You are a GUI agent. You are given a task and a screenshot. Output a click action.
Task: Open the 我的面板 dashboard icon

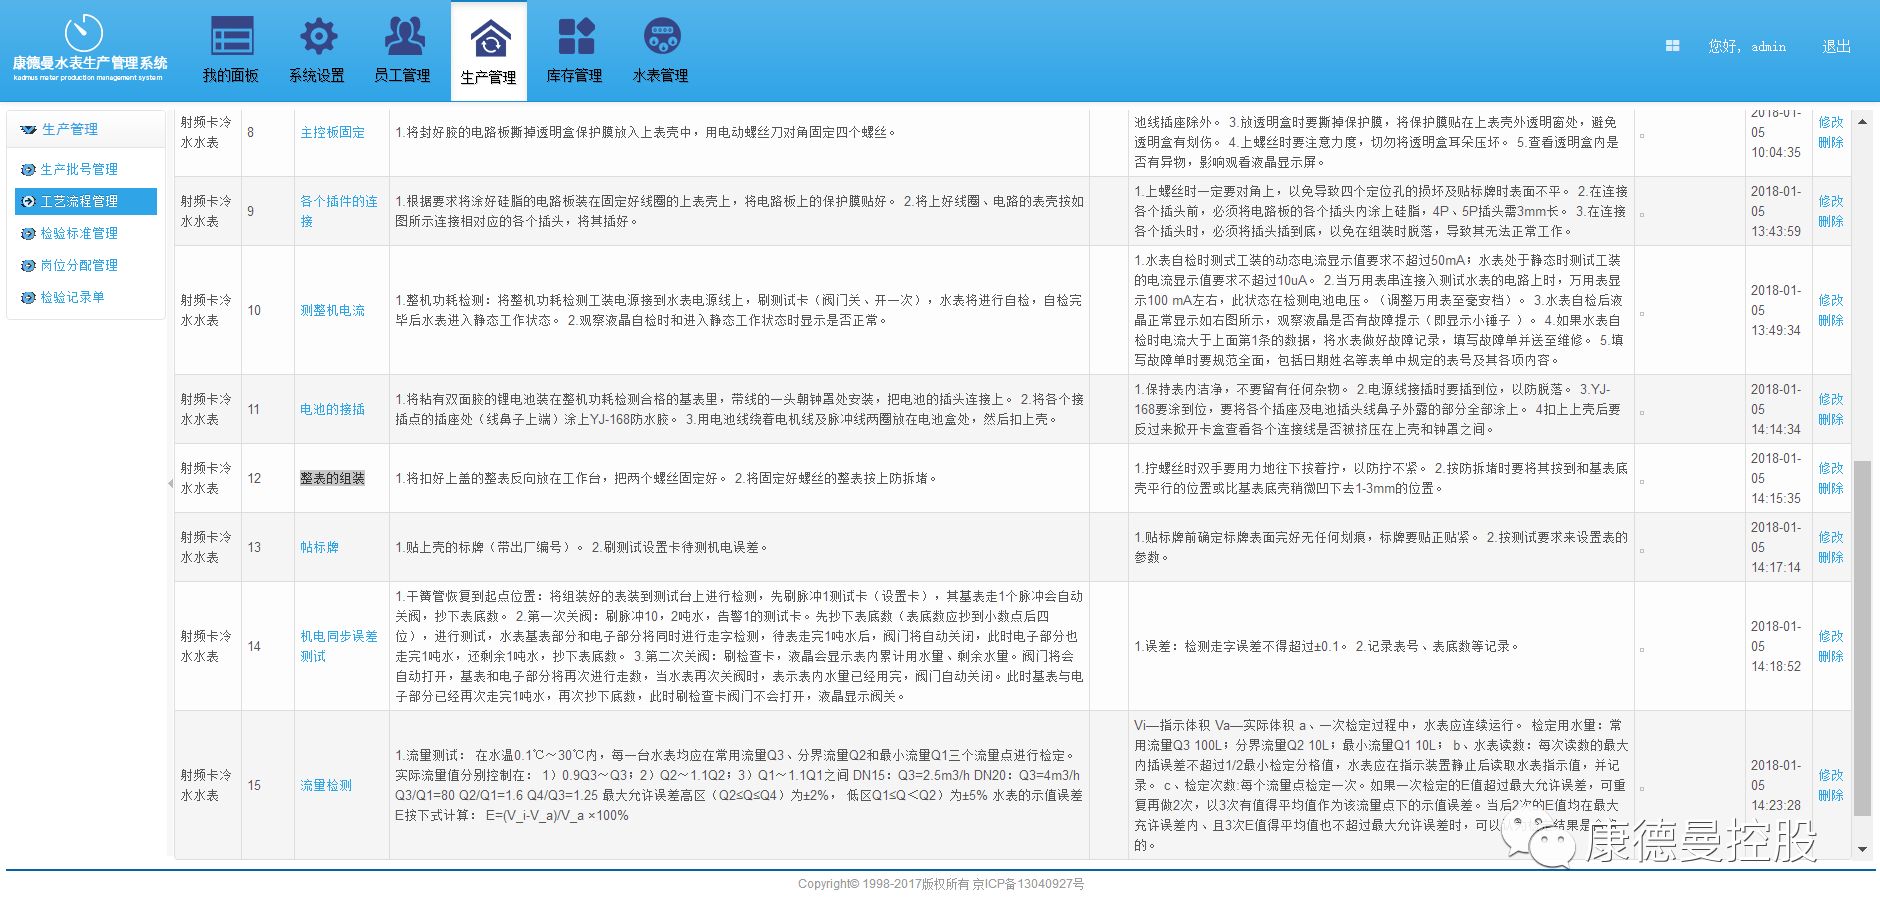232,36
